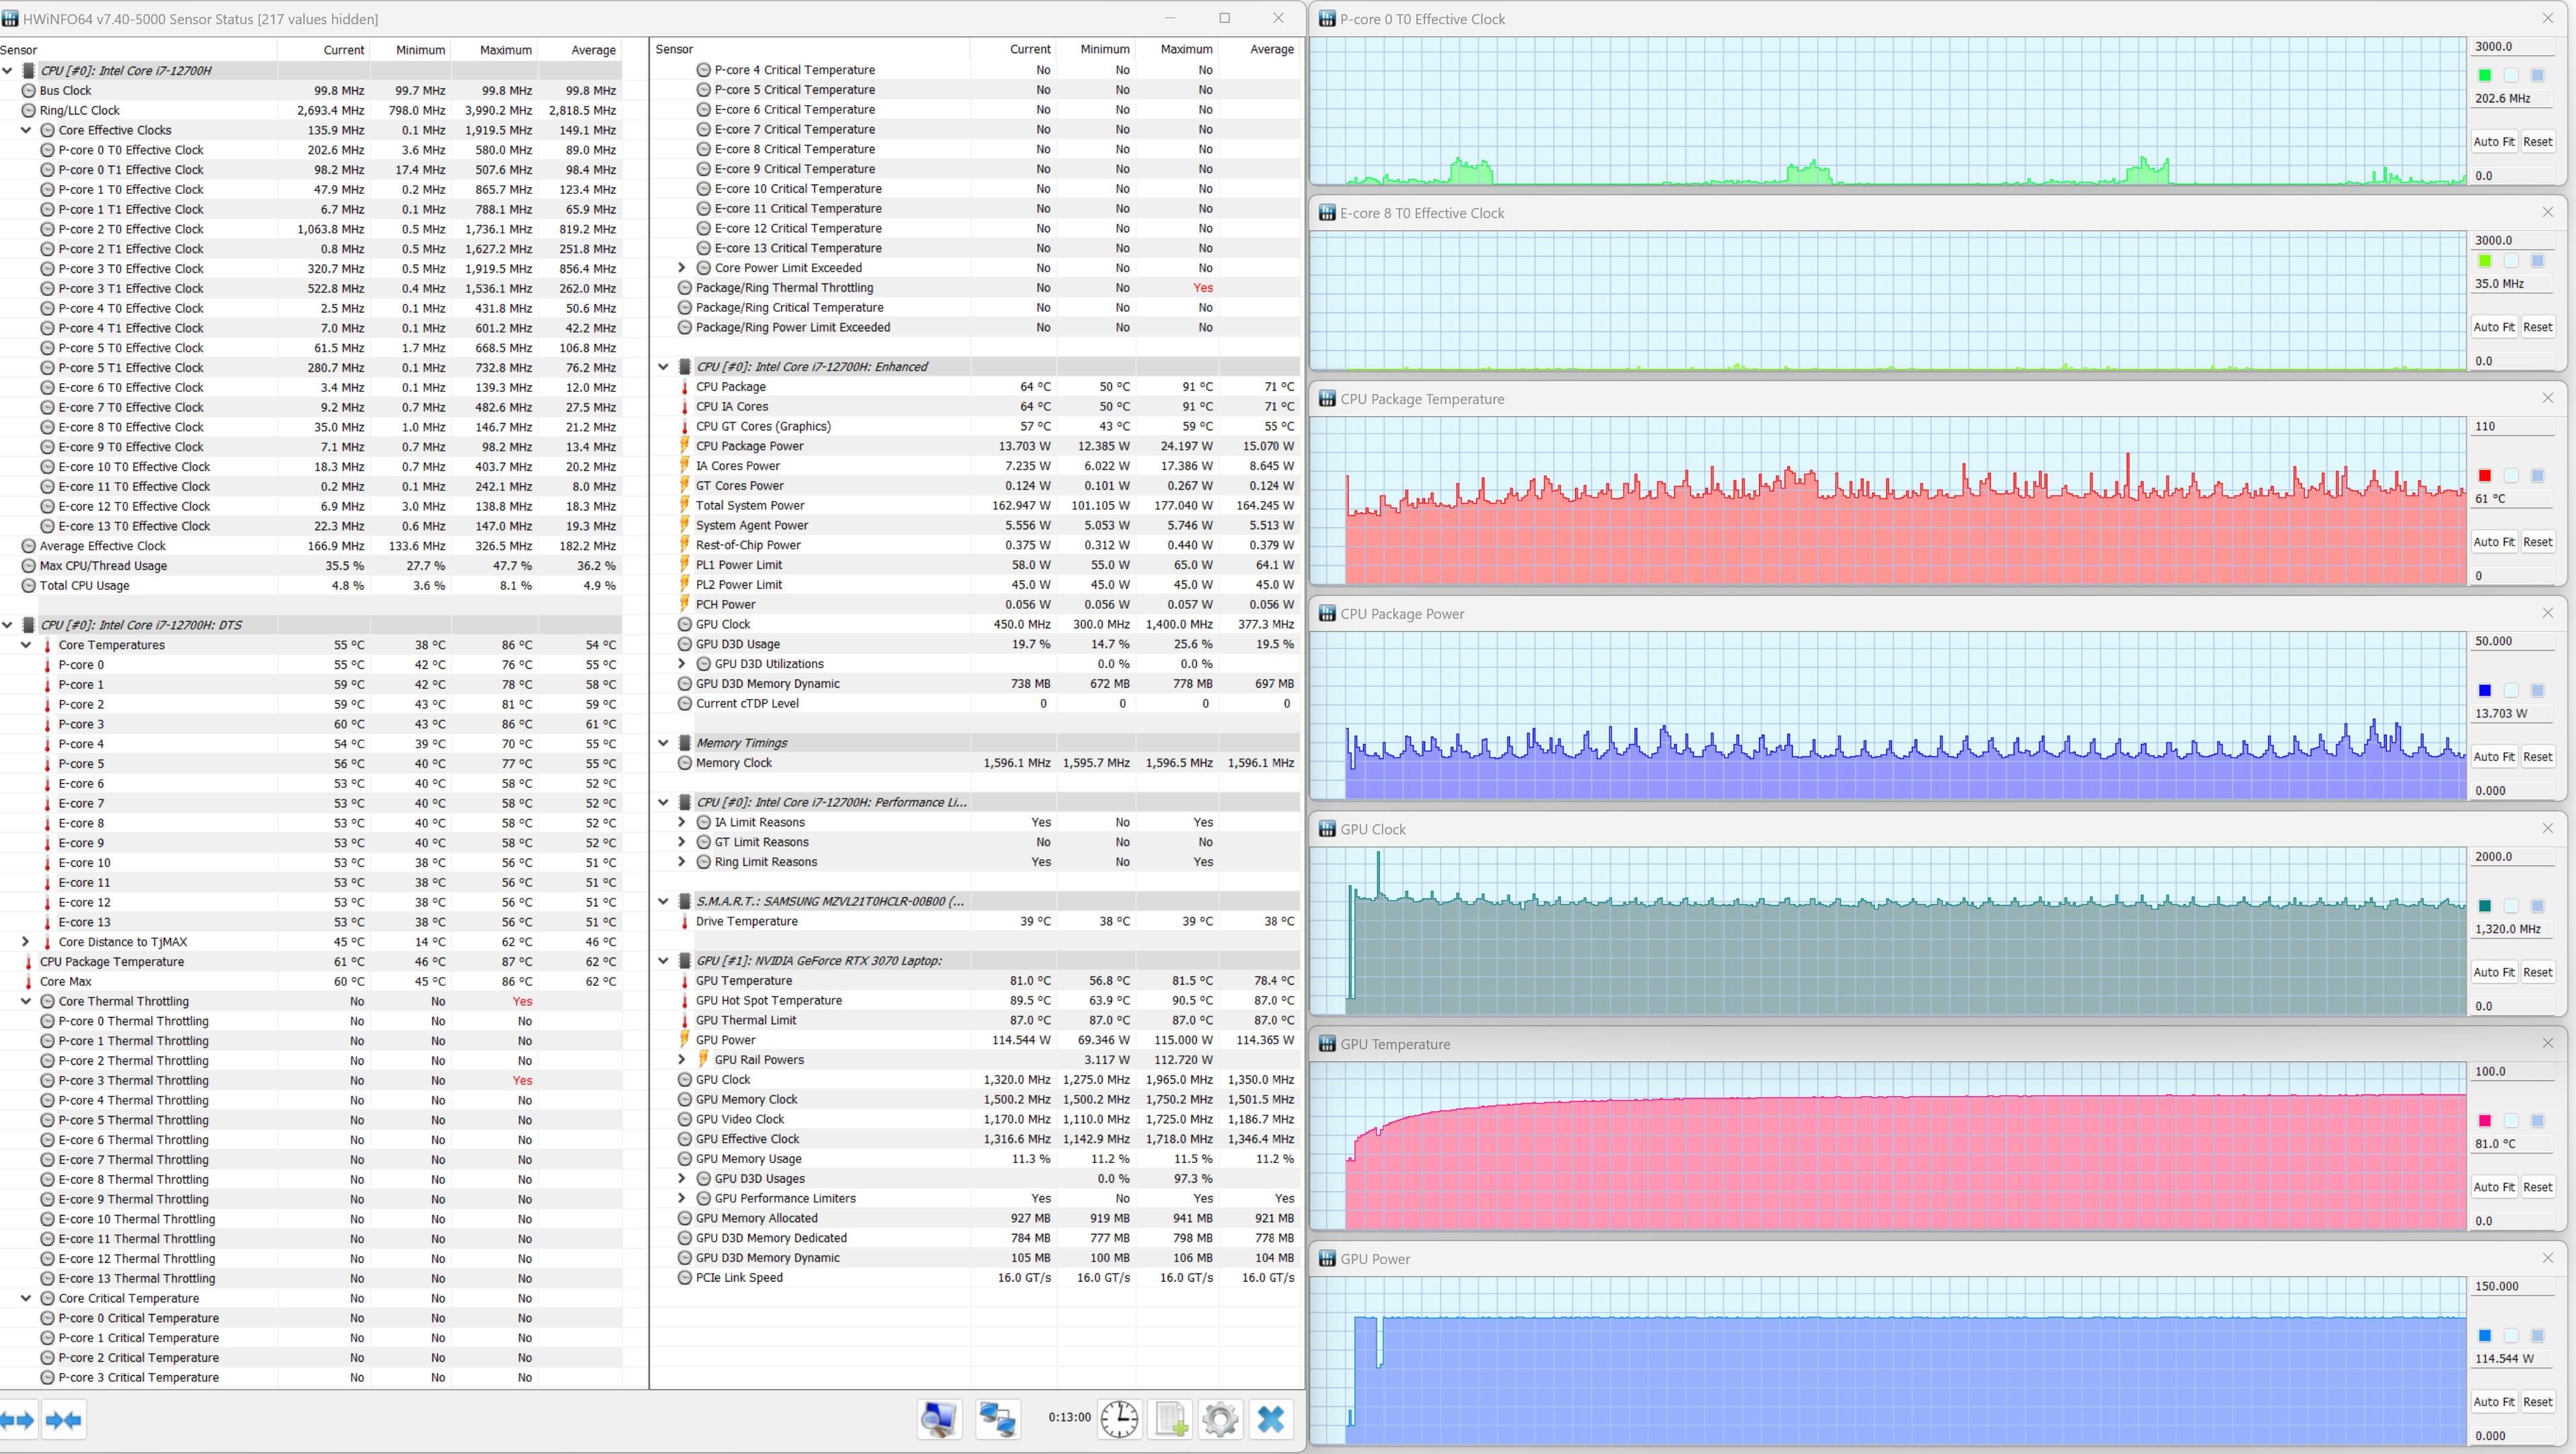Toggle the blue checkbox in GPU Clock graph
This screenshot has width=2576, height=1454.
(2537, 906)
